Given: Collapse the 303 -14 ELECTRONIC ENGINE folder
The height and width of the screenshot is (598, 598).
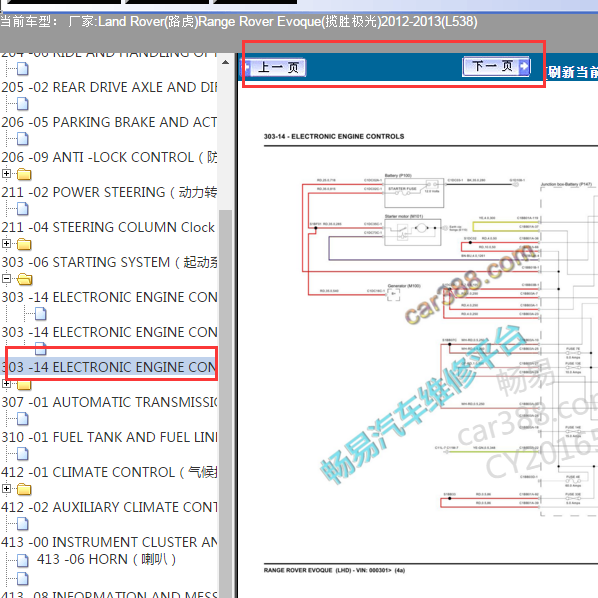Looking at the screenshot, I should point(6,278).
